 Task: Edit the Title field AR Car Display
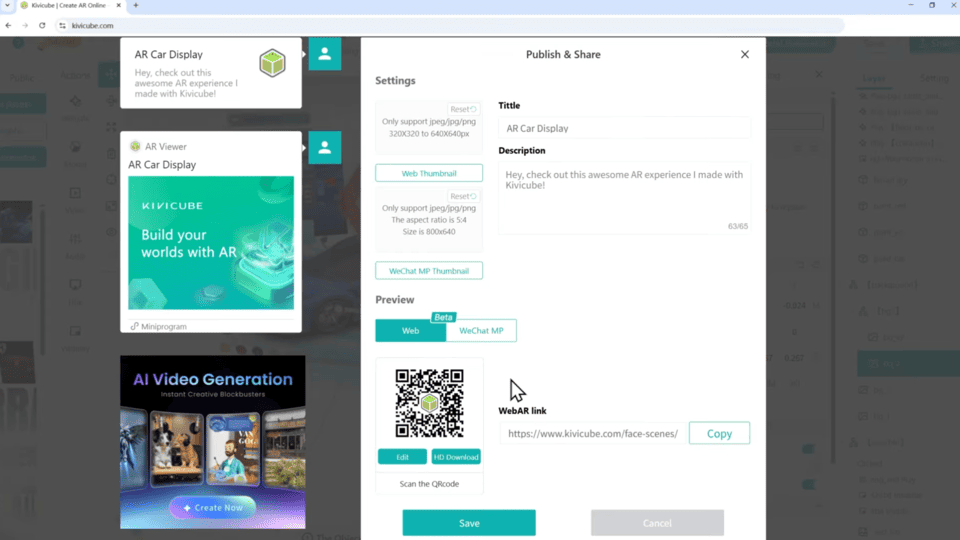pos(624,128)
